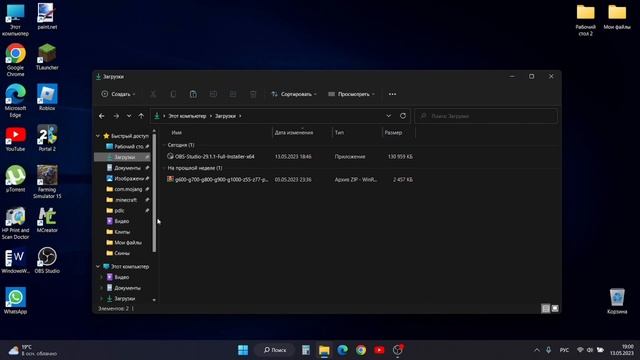Go up one folder level arrow
Image resolution: width=640 pixels, height=360 pixels.
[x=141, y=116]
